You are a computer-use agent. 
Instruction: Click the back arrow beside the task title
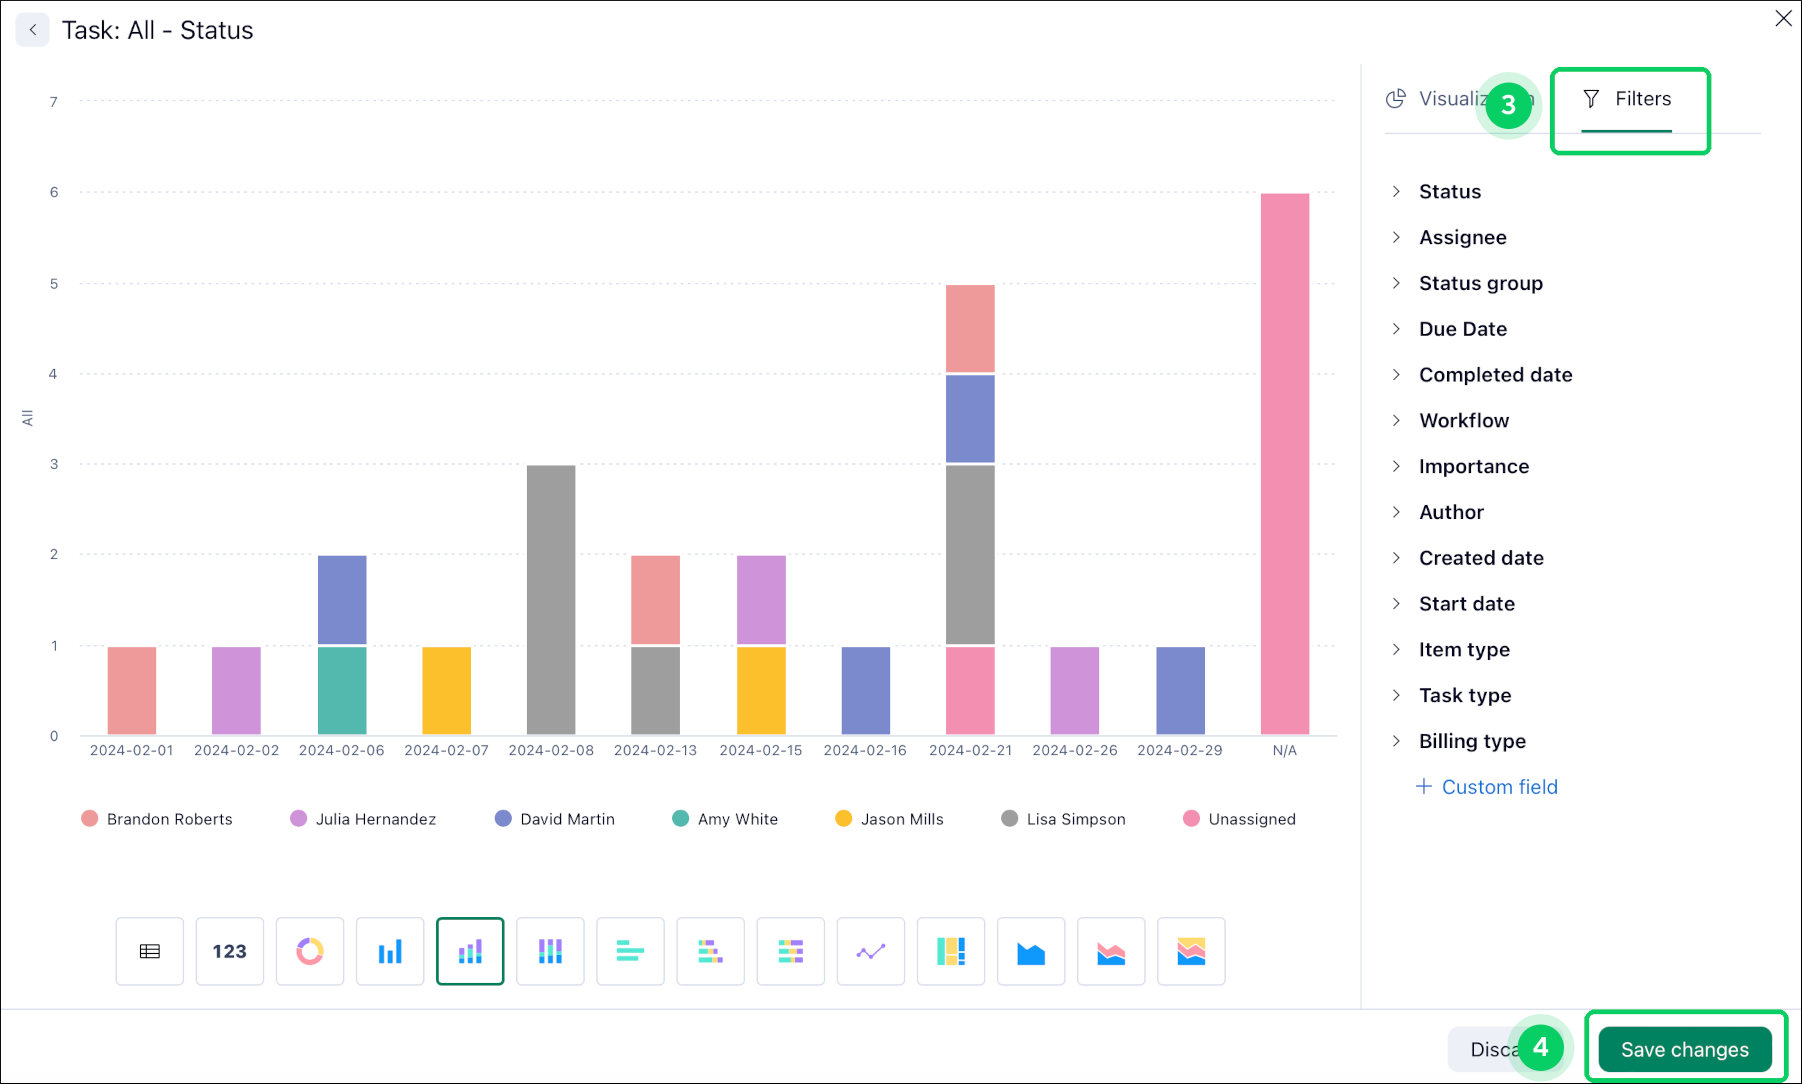[33, 30]
